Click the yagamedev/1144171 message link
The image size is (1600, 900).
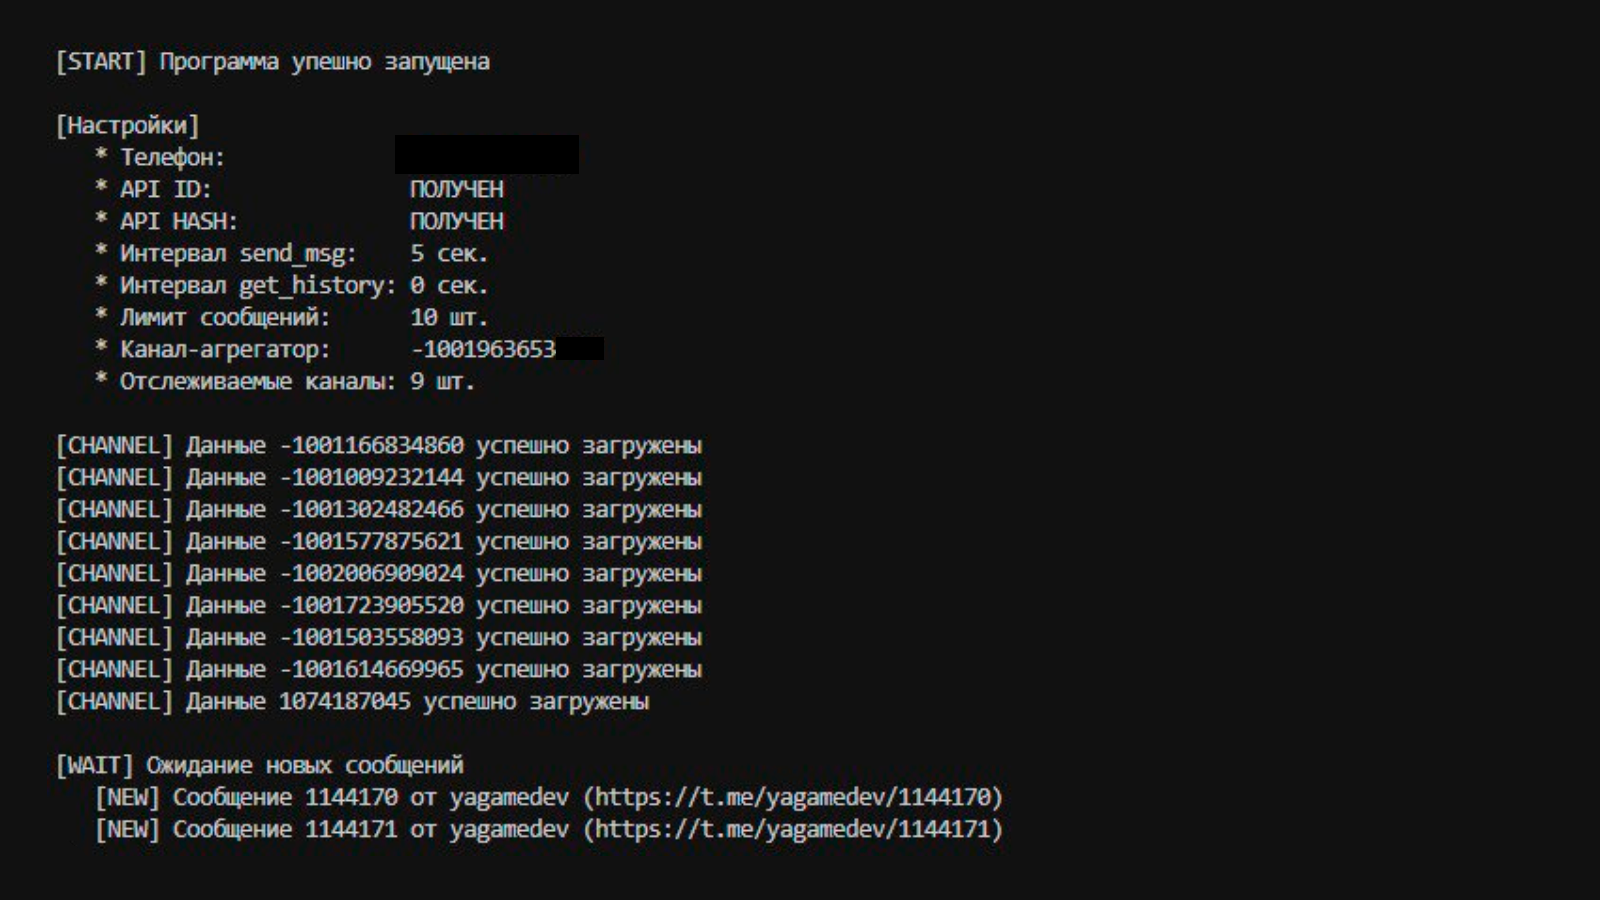click(793, 829)
